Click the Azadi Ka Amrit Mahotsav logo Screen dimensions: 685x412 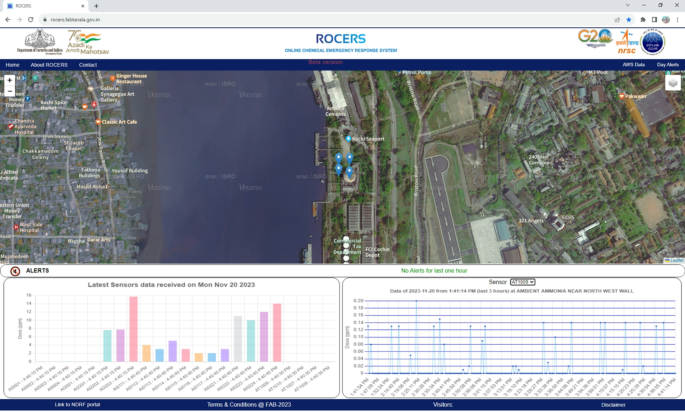(x=88, y=41)
